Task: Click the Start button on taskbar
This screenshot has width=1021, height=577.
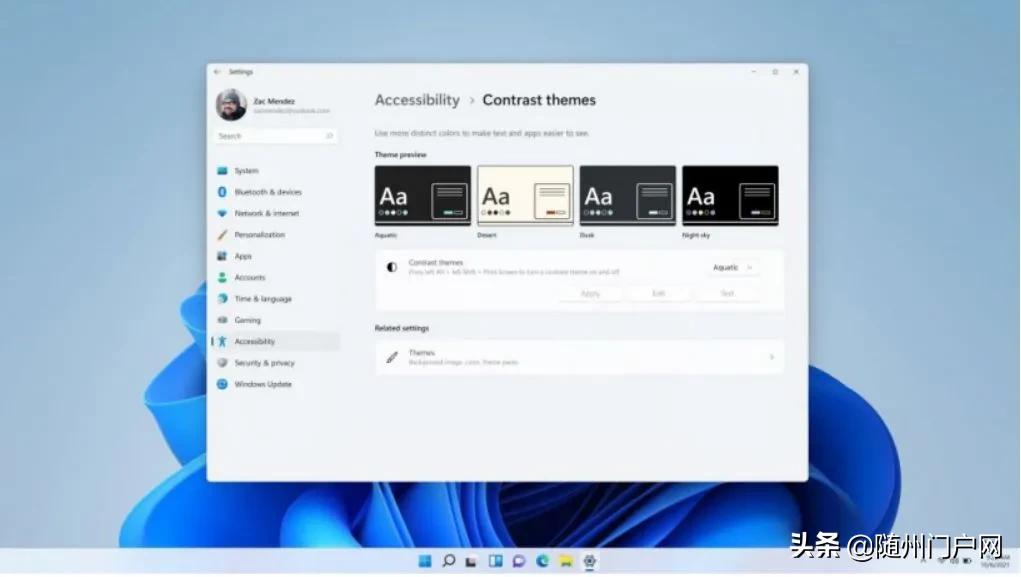Action: (425, 560)
